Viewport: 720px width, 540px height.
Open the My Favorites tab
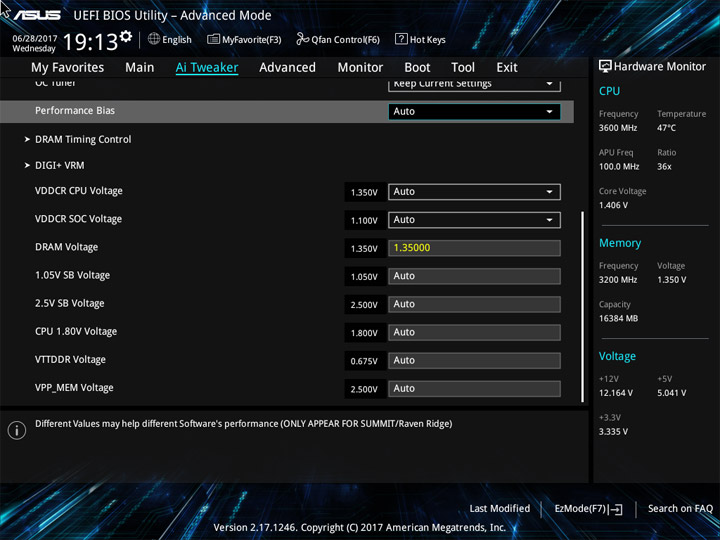(68, 68)
